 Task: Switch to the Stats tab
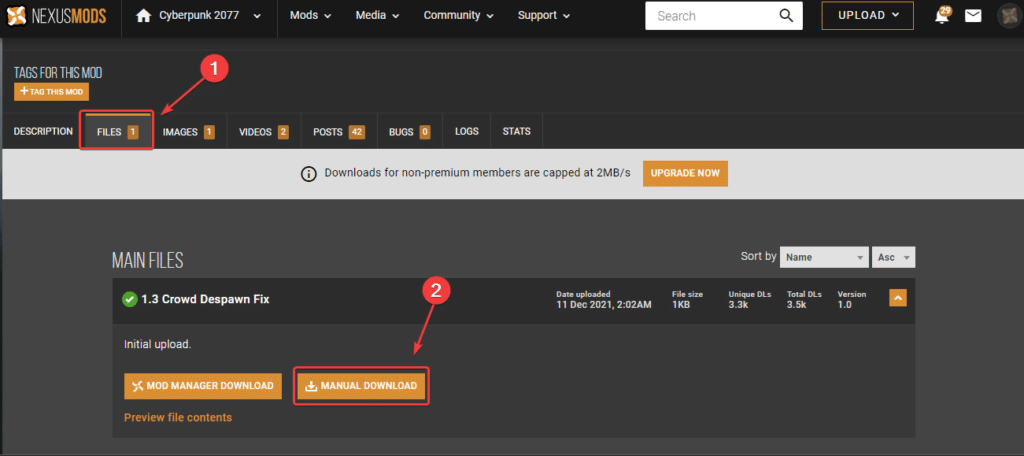[x=517, y=131]
